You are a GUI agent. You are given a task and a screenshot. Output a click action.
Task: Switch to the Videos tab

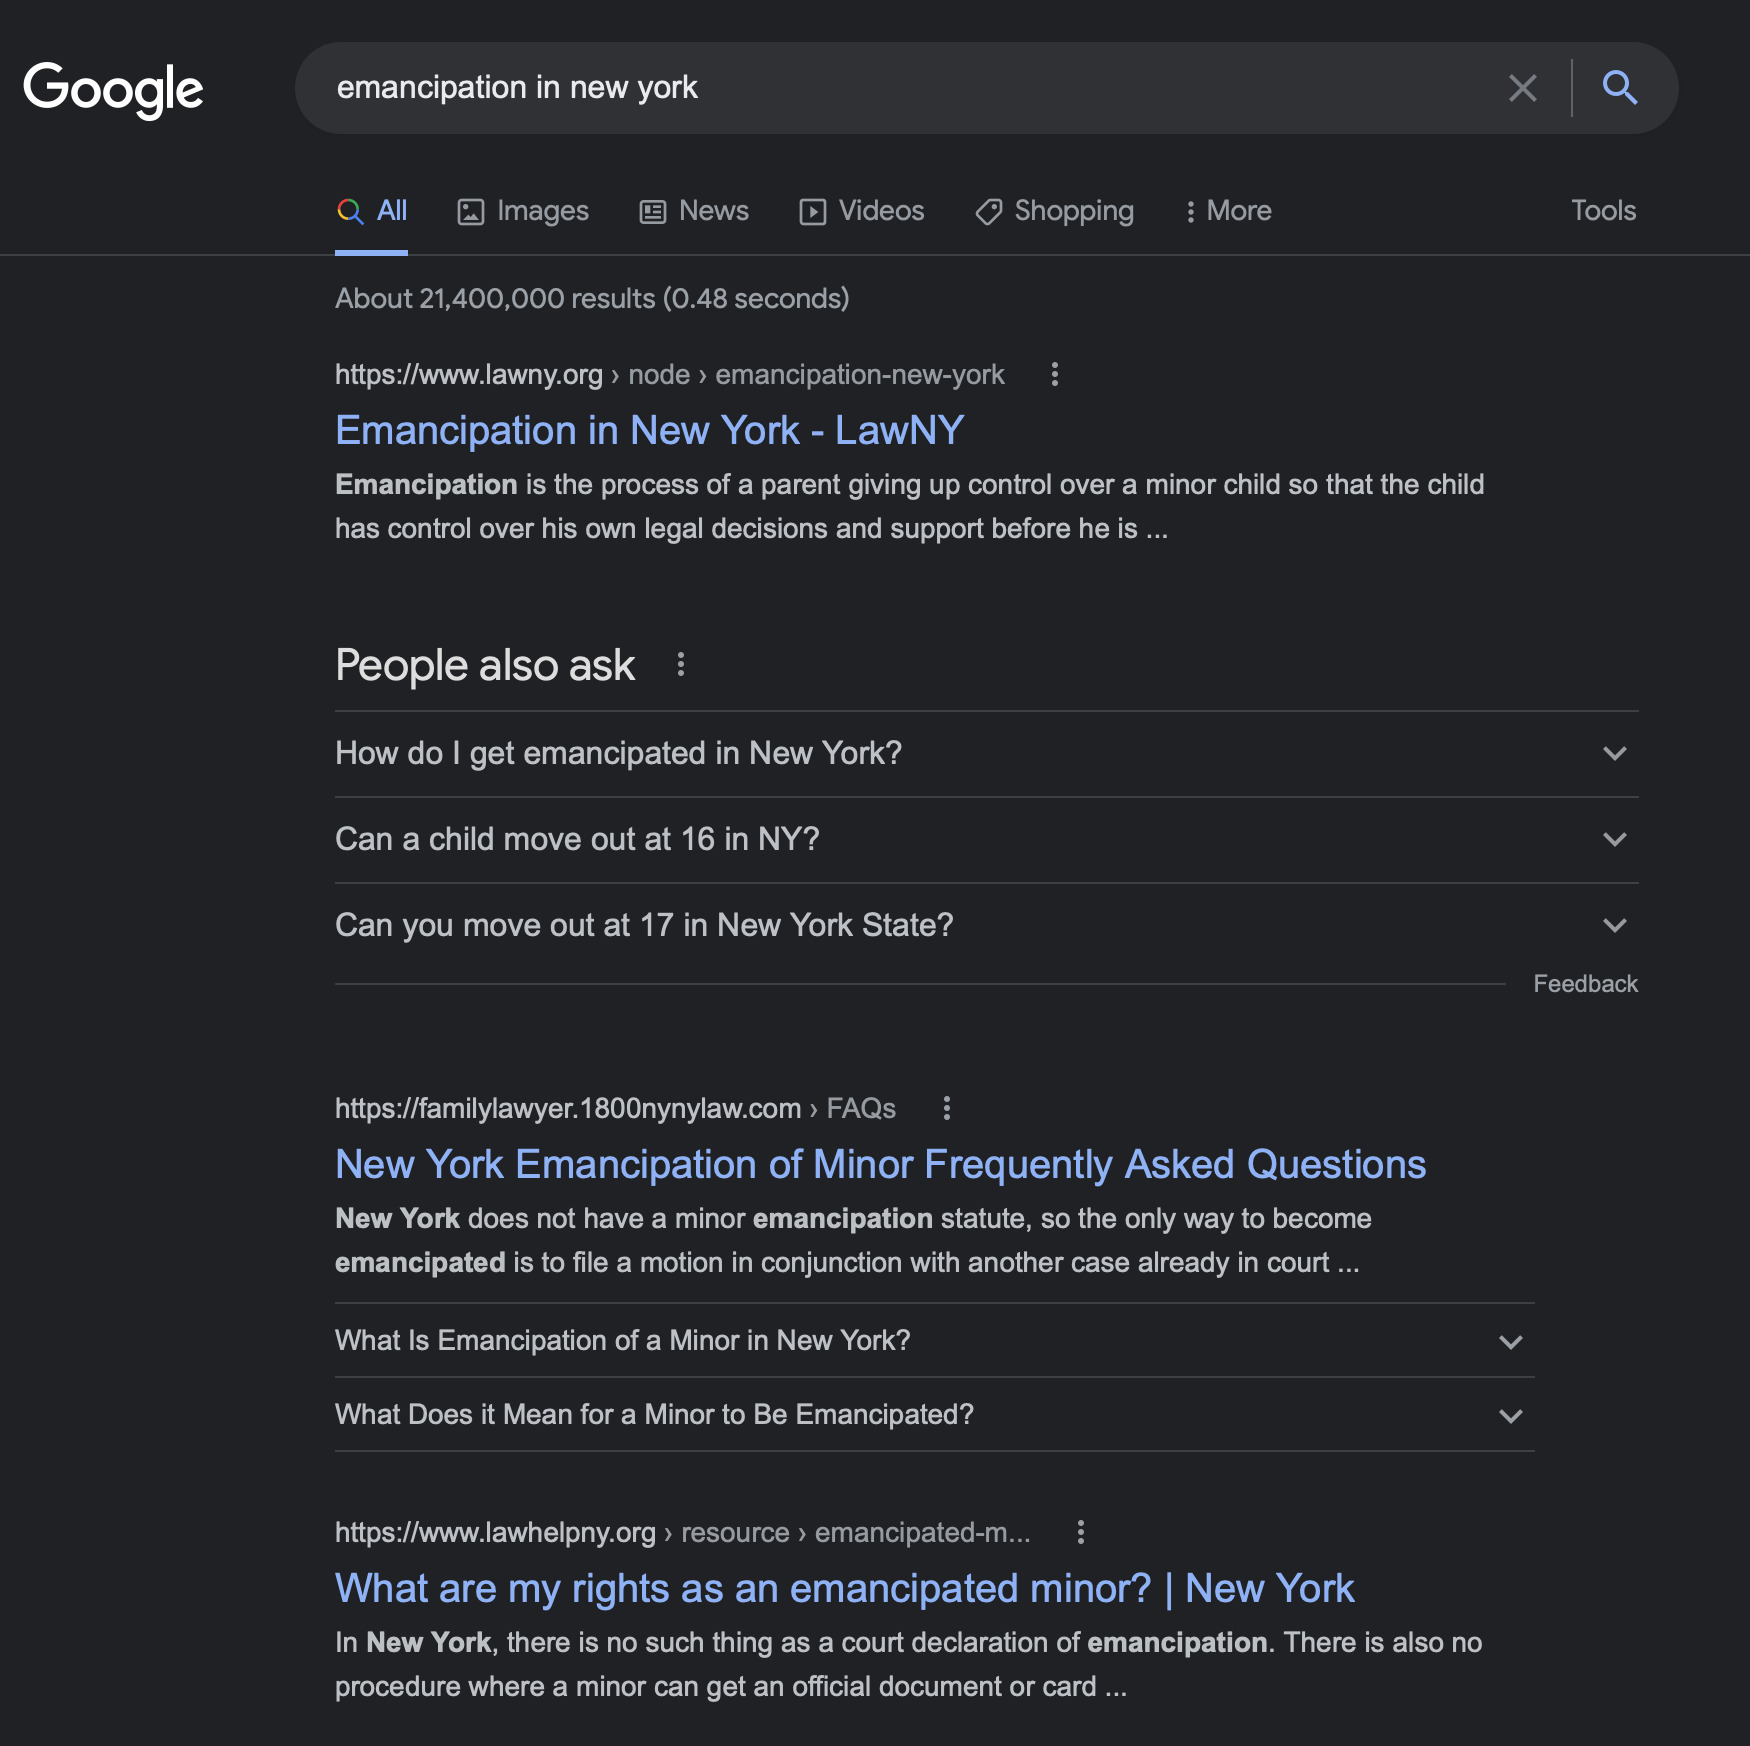tap(862, 211)
